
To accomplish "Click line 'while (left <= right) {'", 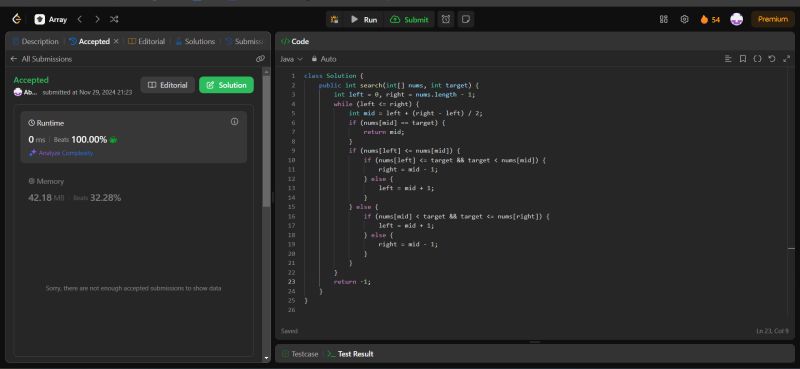I will click(x=376, y=104).
